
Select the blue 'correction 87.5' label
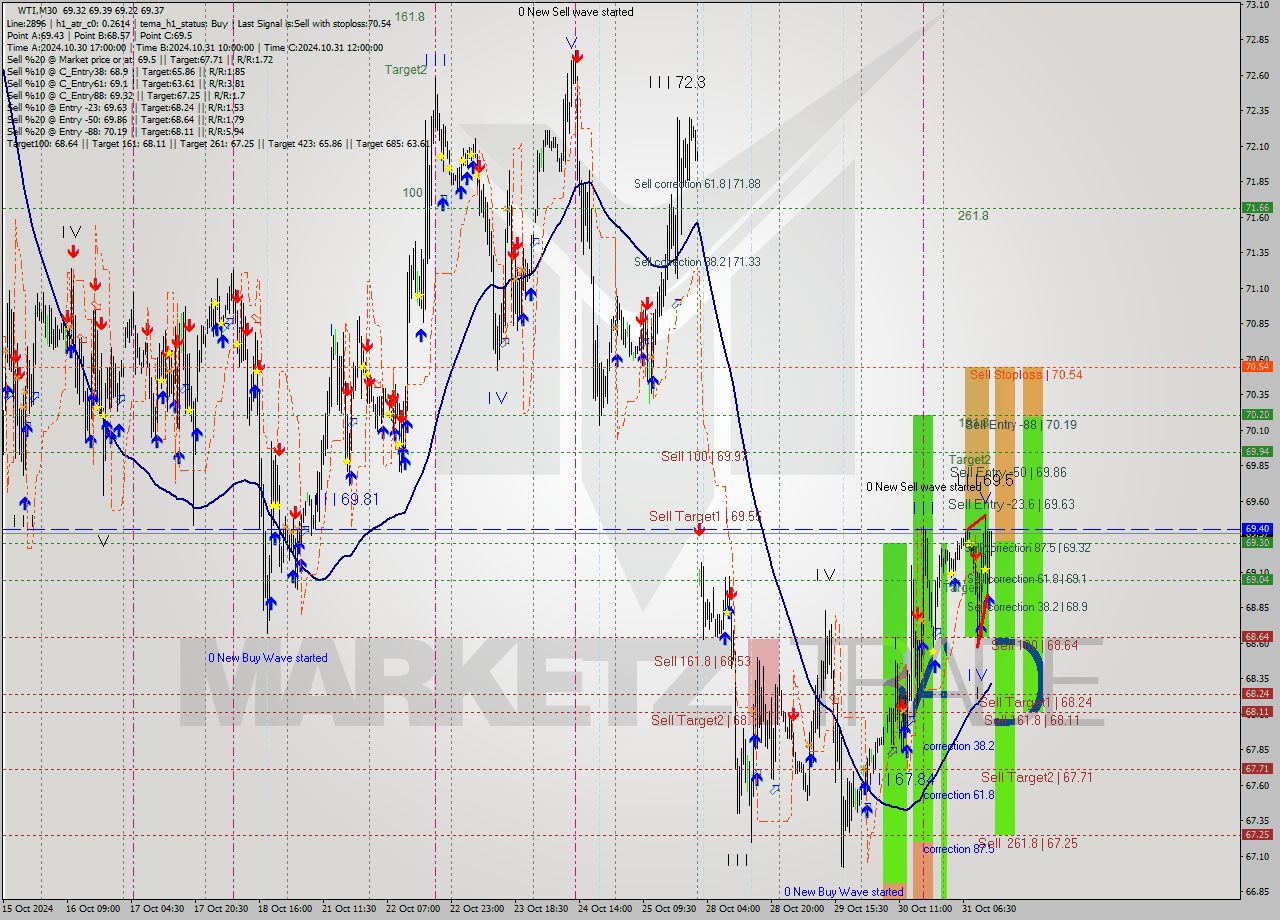958,849
